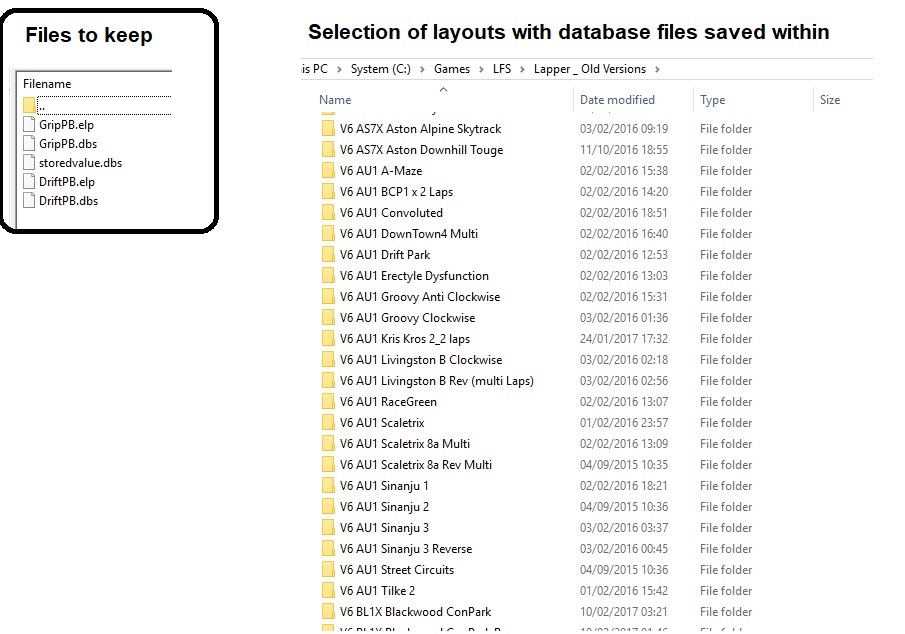Sort by the Type column header

pyautogui.click(x=713, y=100)
